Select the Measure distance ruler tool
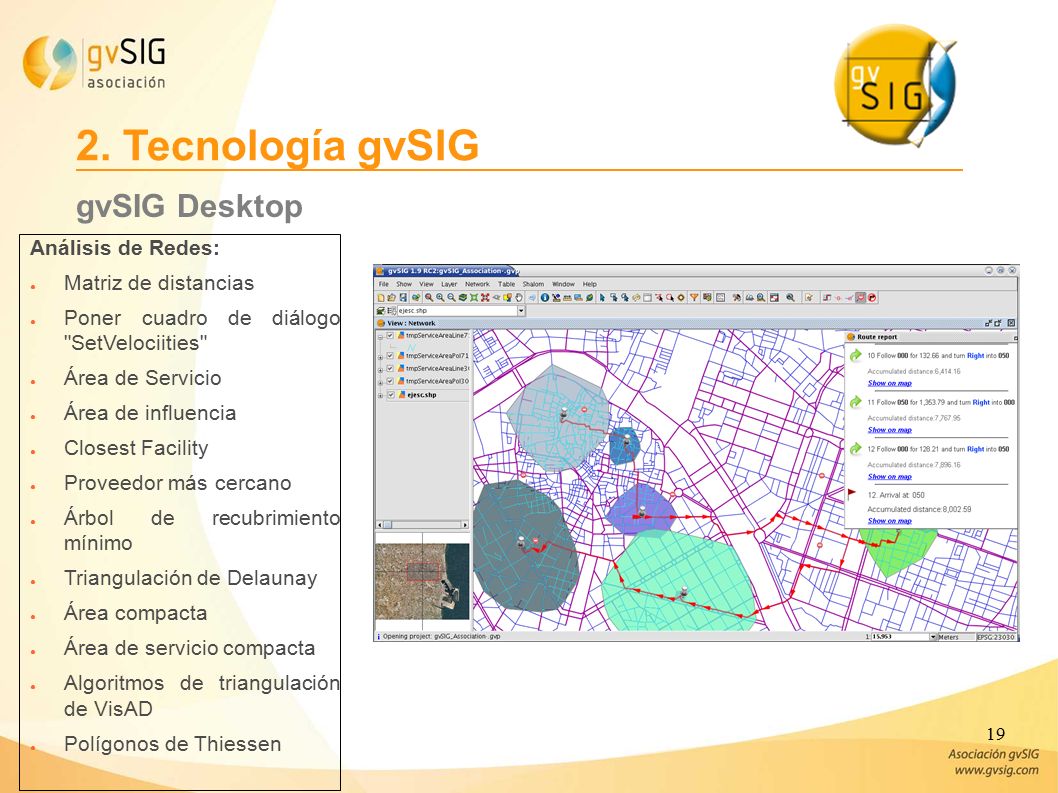1058x793 pixels. click(x=567, y=298)
